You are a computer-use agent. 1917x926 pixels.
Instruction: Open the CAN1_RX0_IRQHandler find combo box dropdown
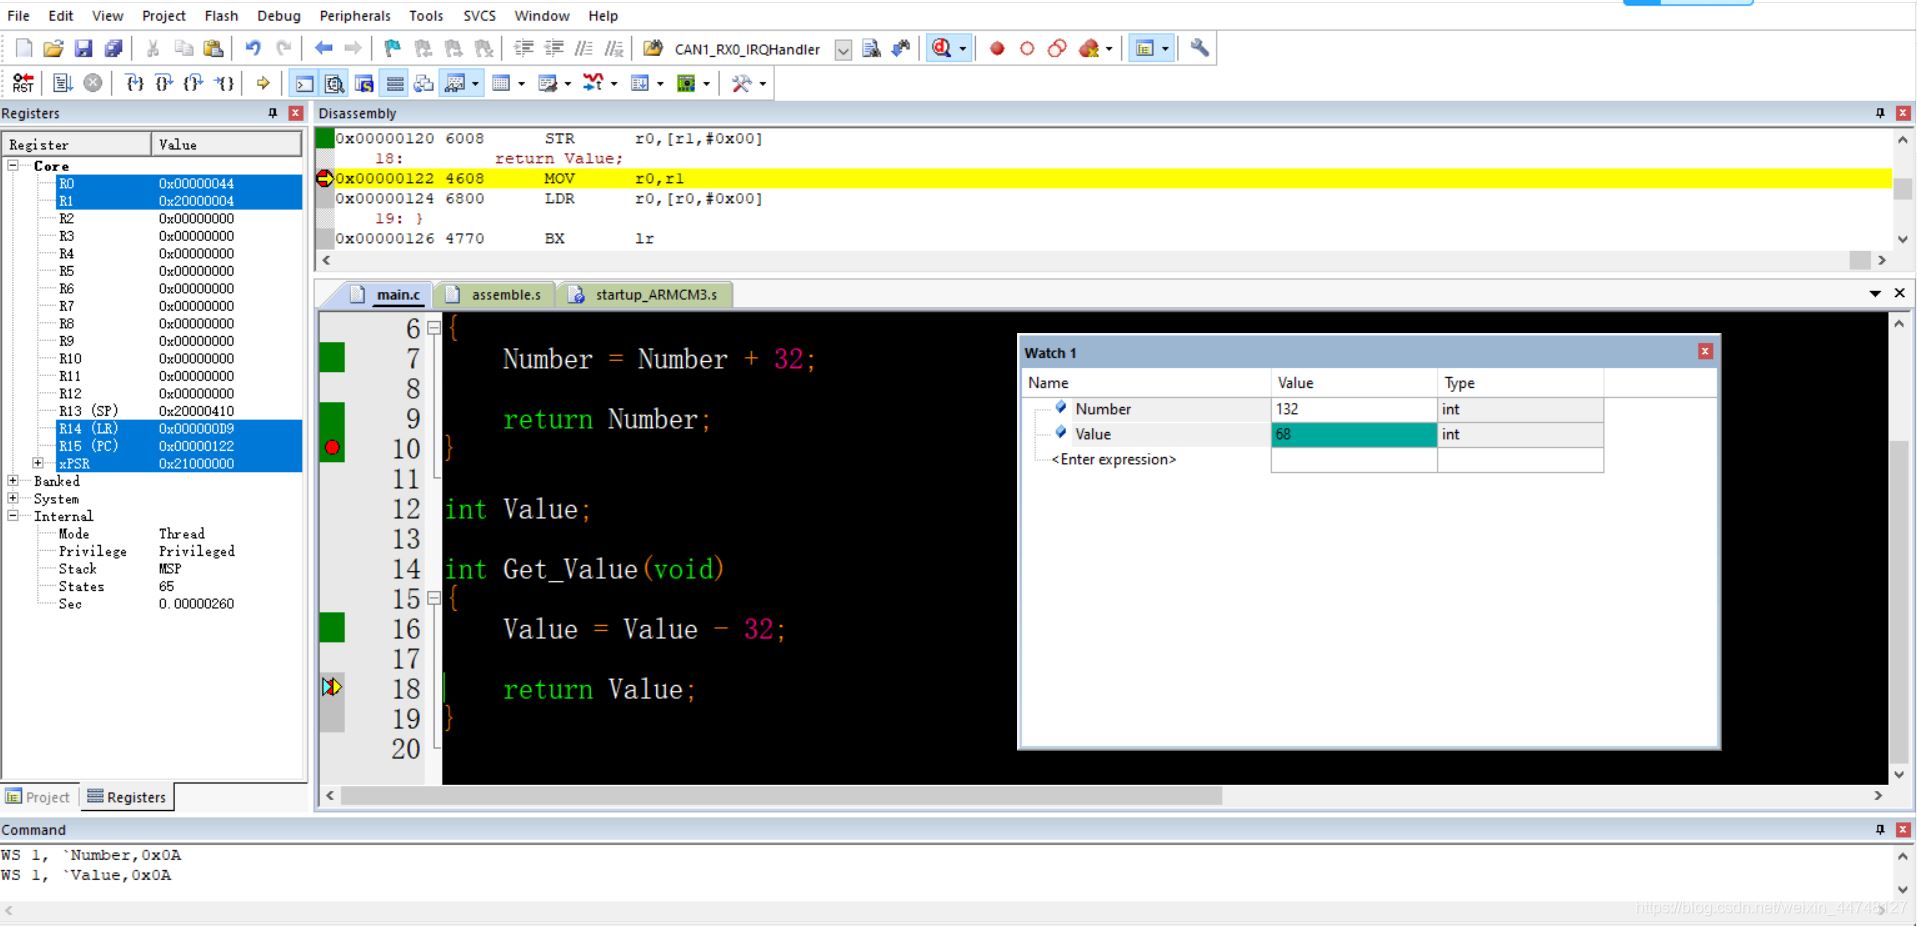(x=843, y=49)
